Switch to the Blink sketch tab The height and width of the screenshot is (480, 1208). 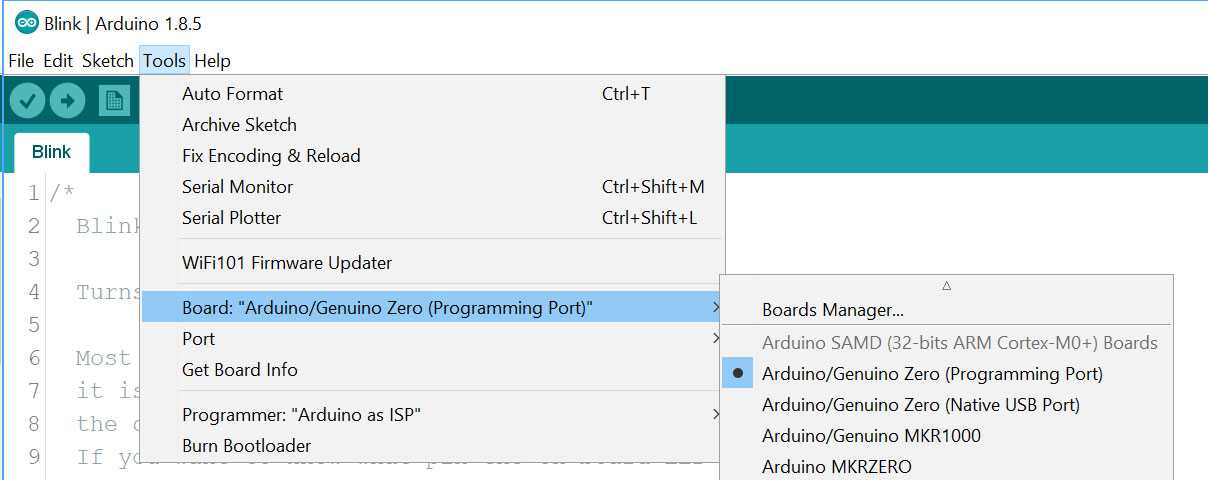(51, 152)
